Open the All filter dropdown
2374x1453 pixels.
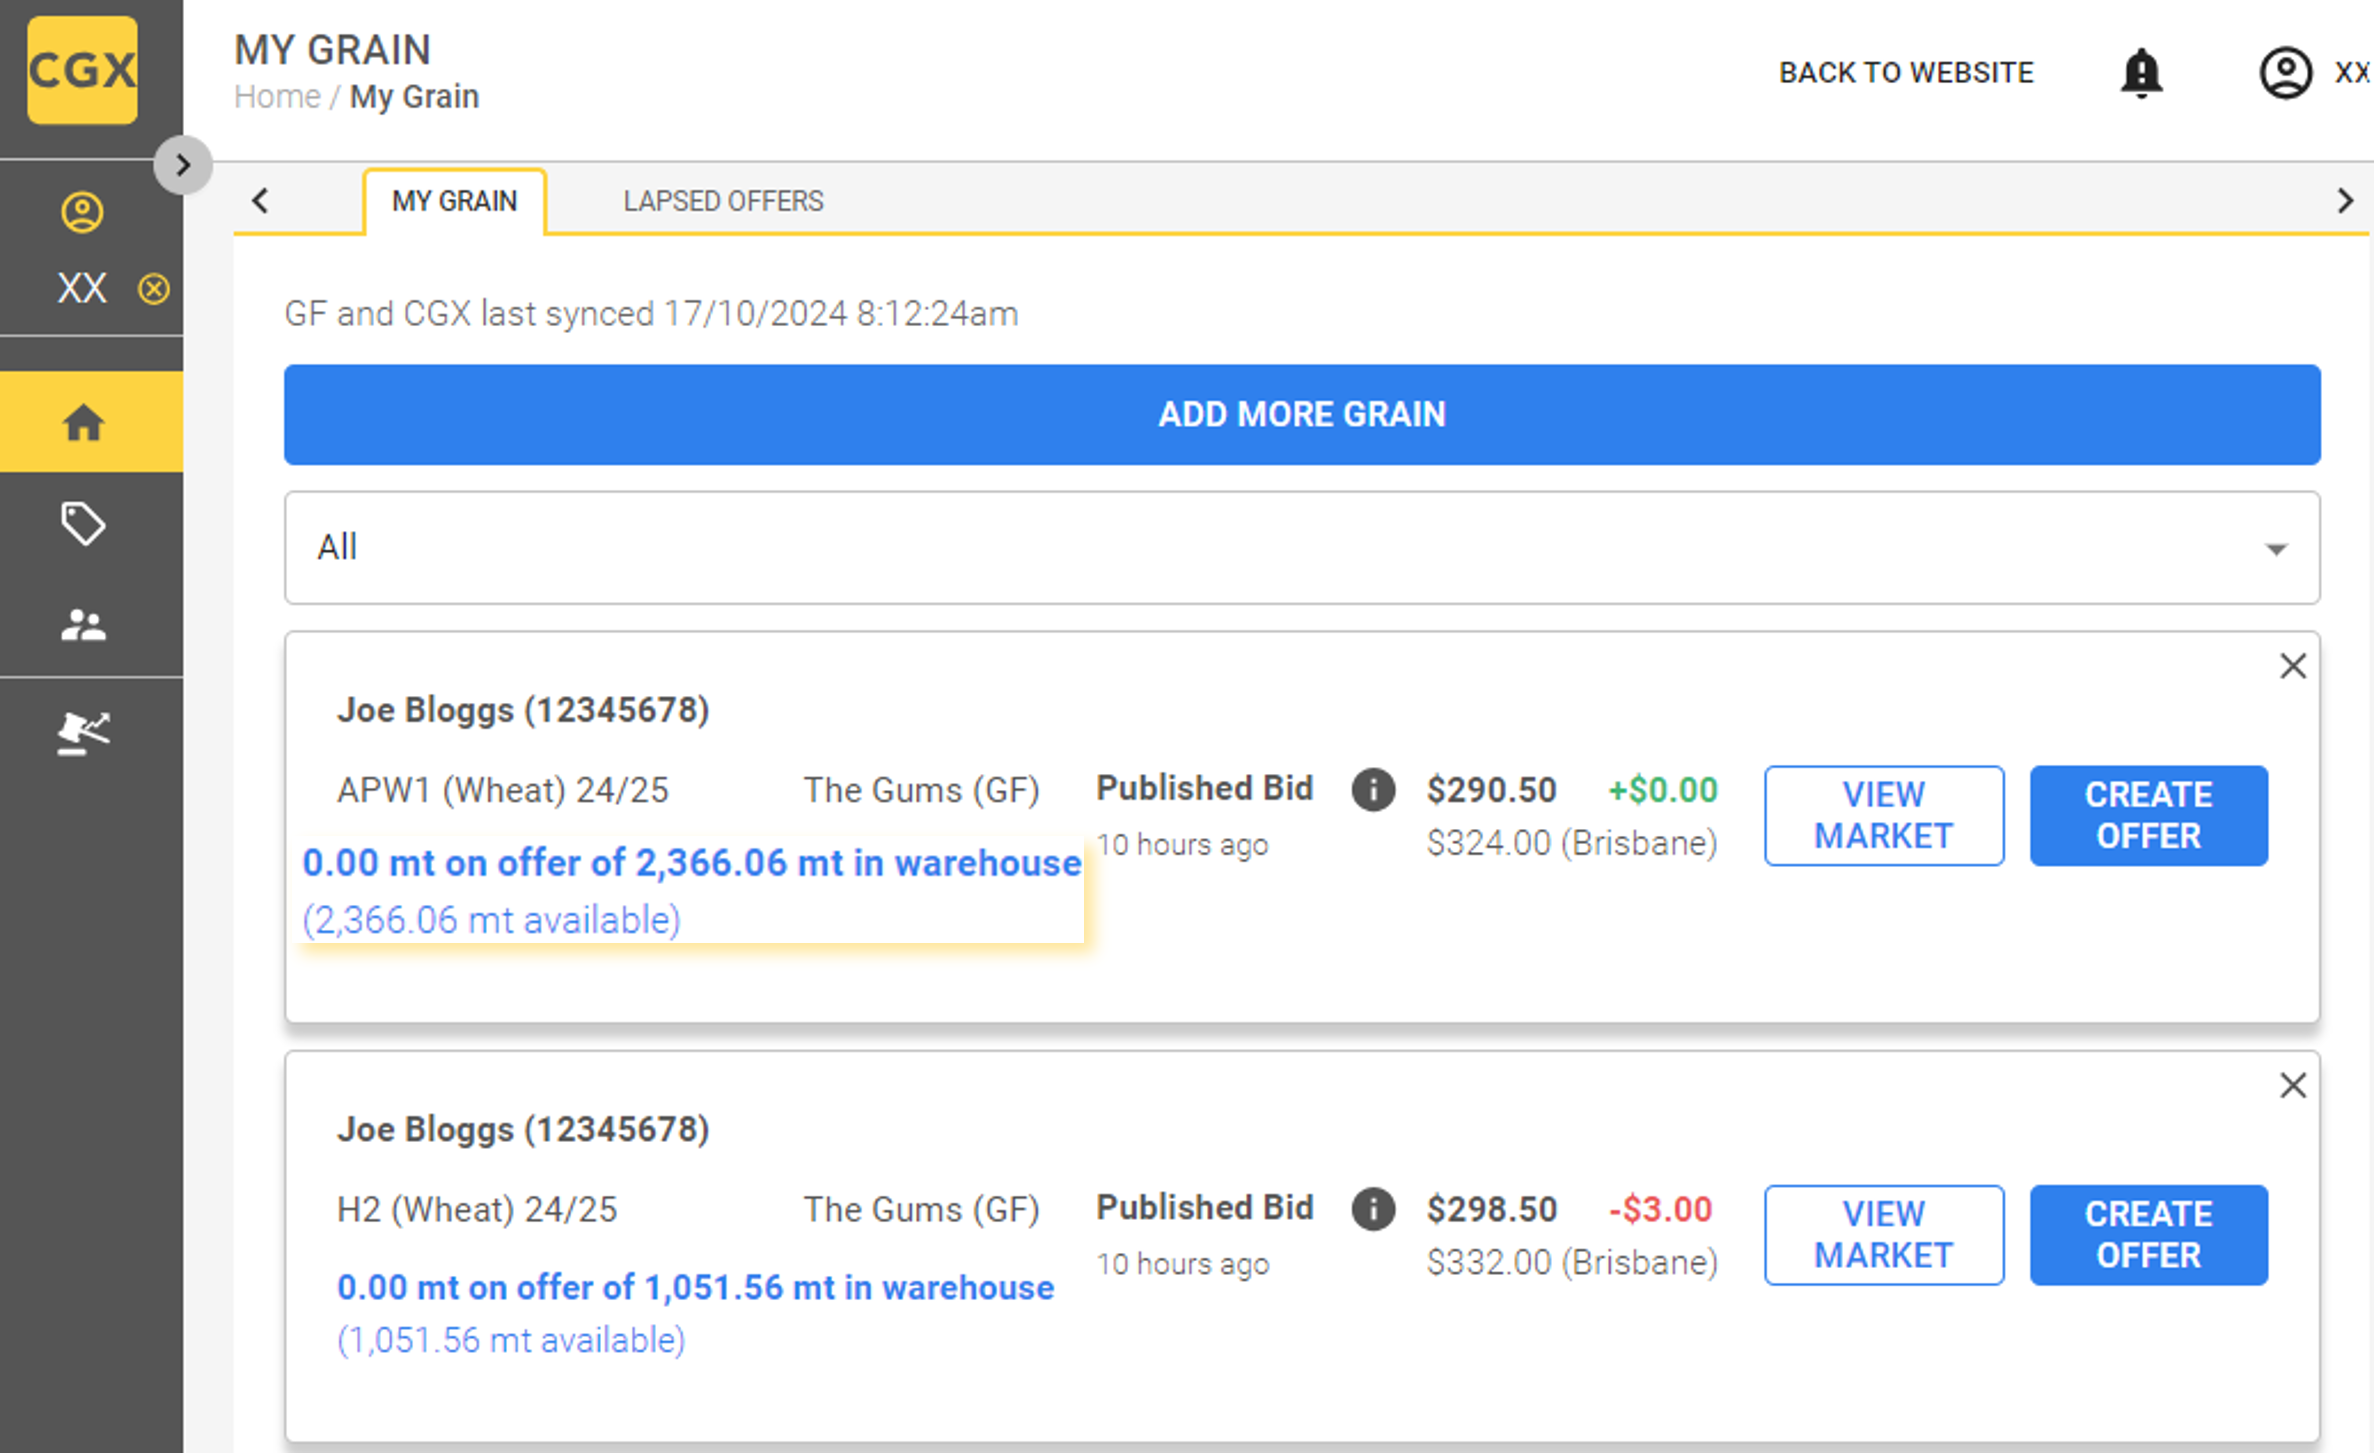(1301, 548)
